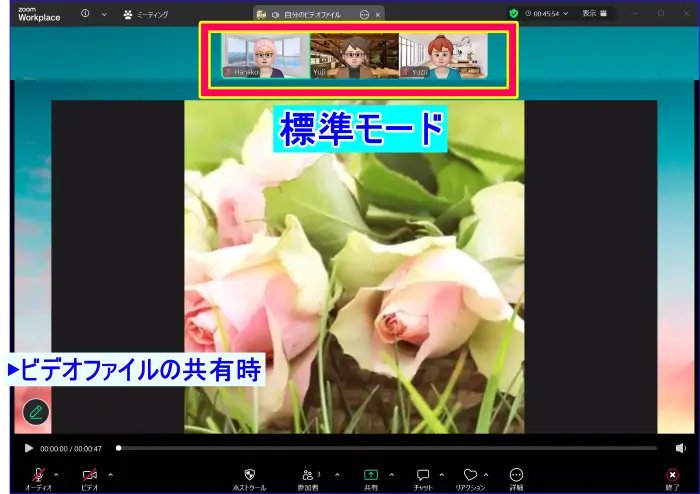Open the reactions heart icon
Screen dimensions: 700x494
[470, 474]
